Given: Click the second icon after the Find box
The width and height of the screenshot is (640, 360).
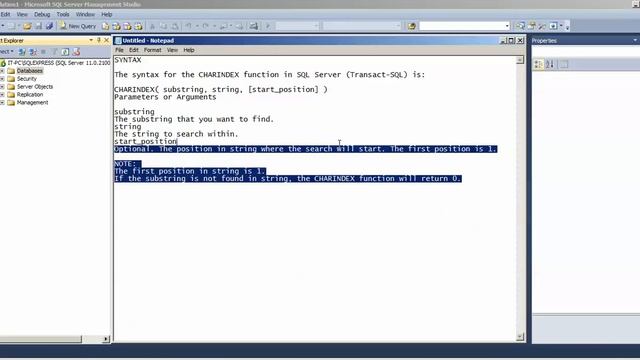Looking at the screenshot, I should pos(531,26).
